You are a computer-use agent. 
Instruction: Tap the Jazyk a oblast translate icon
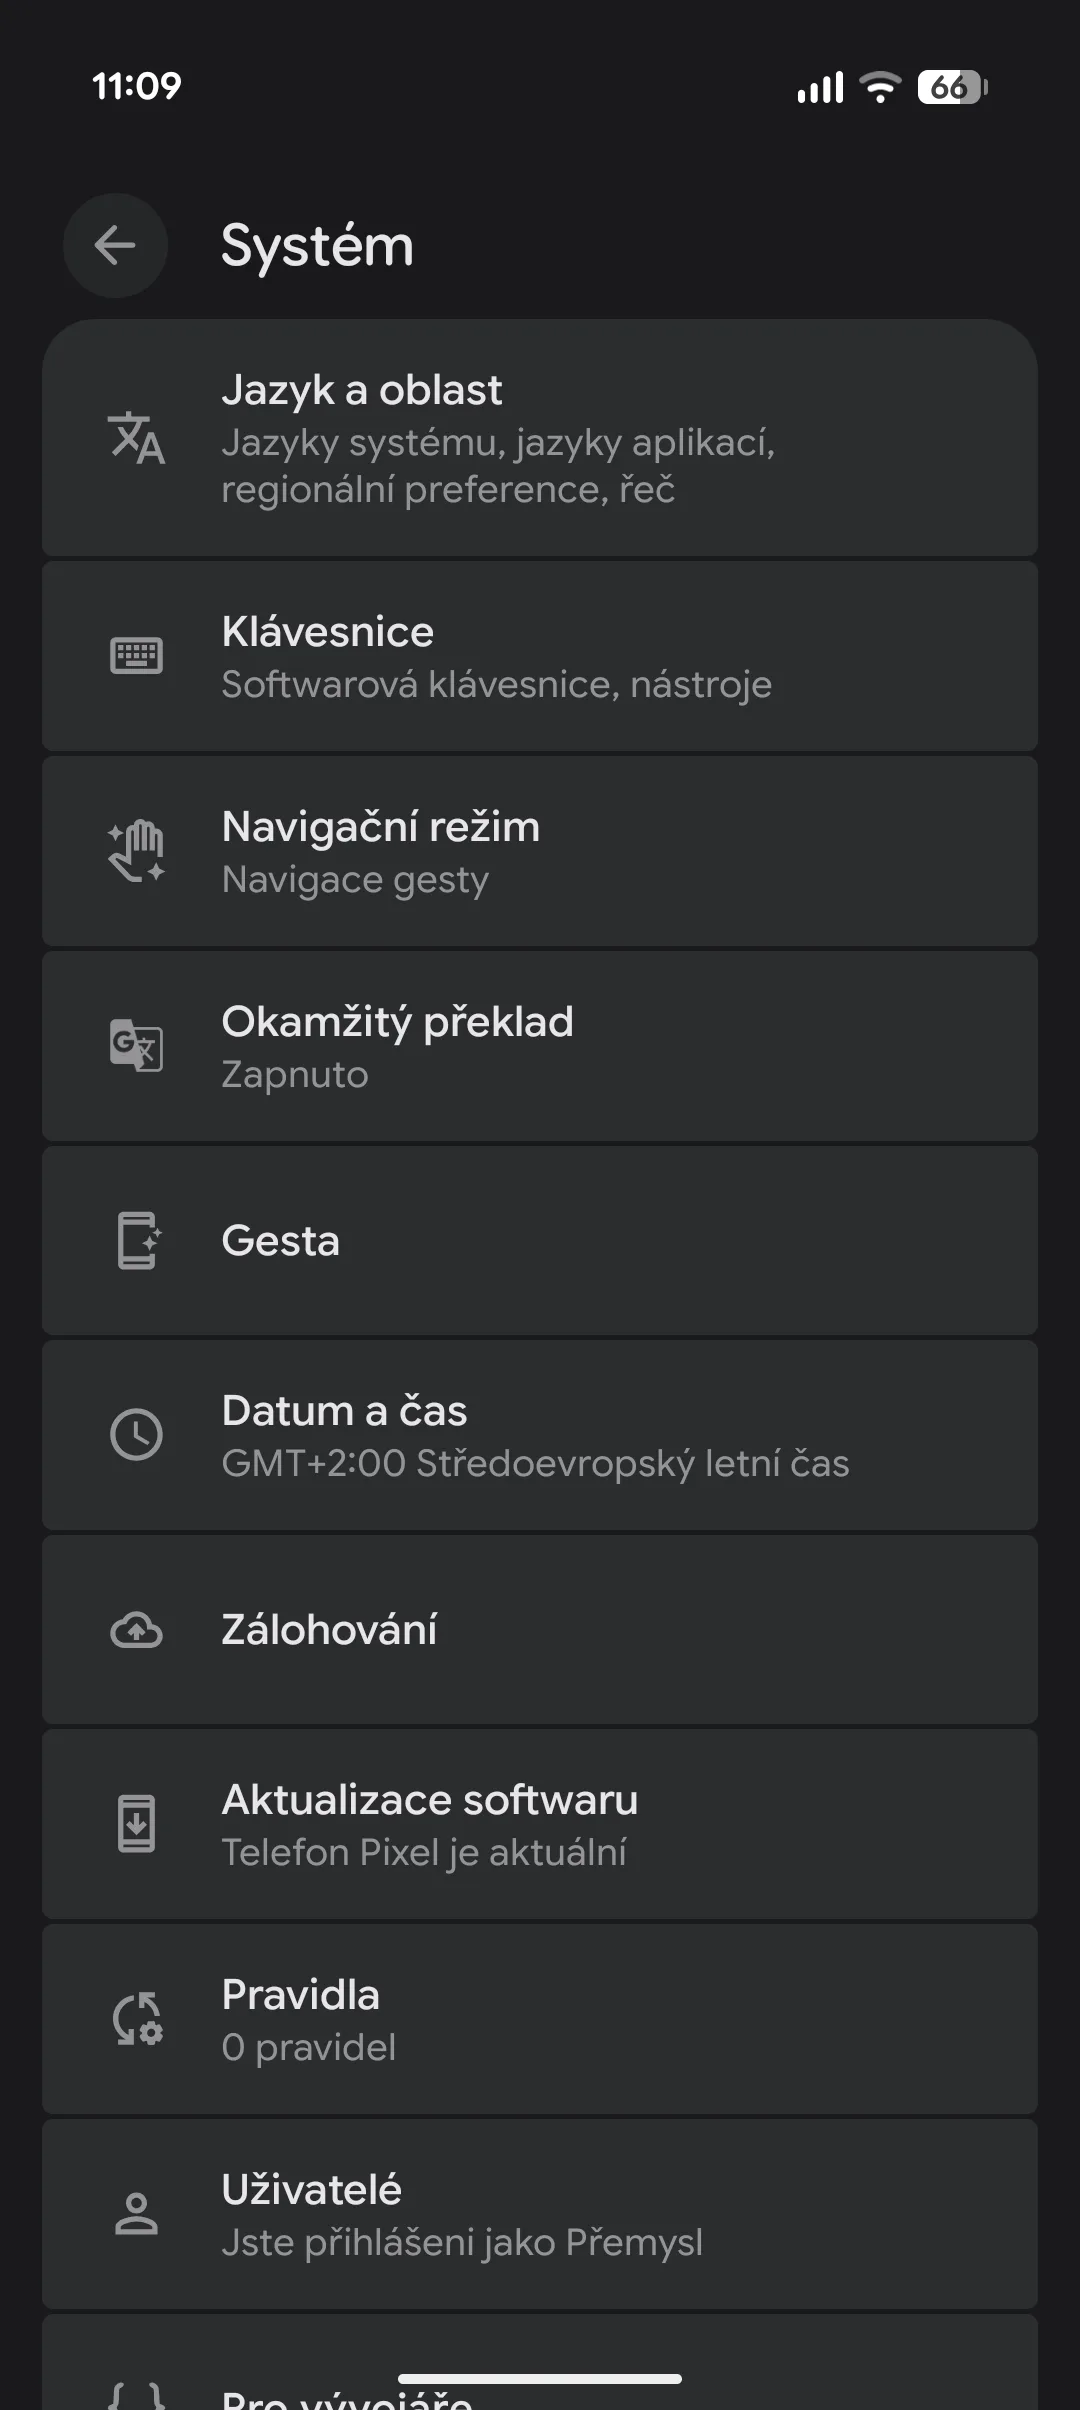click(136, 438)
